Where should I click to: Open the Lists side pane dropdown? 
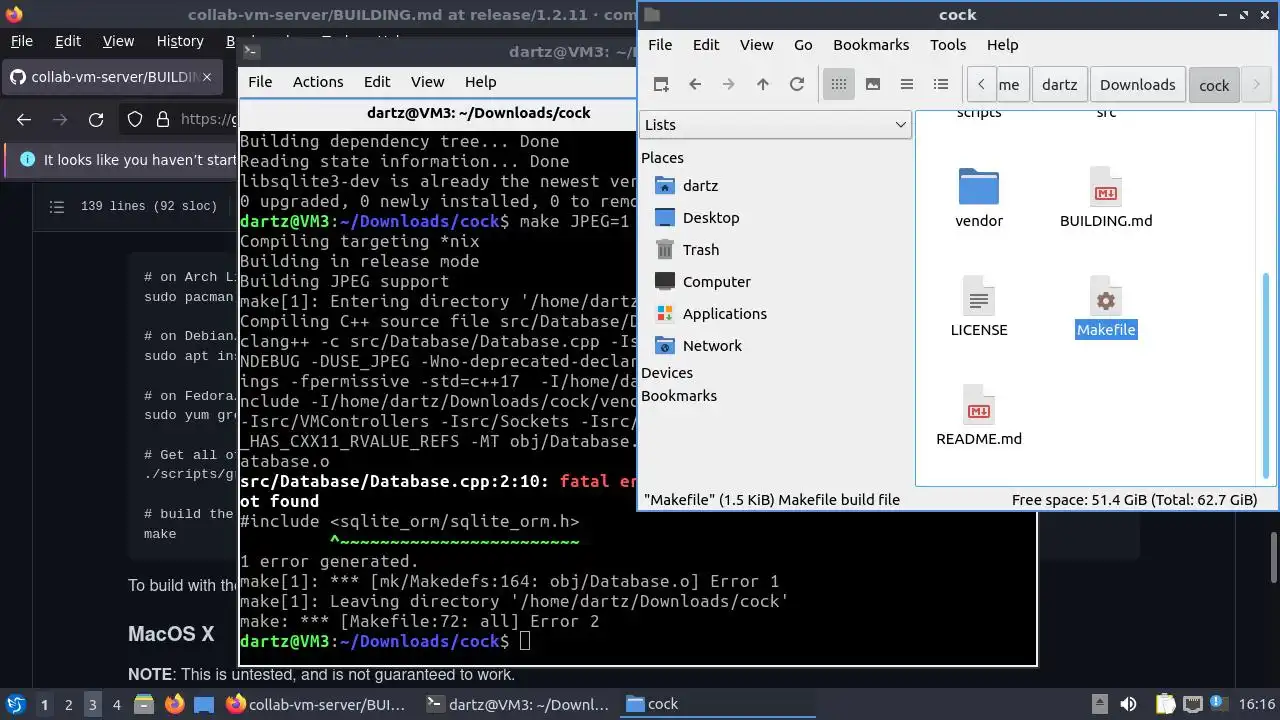click(775, 125)
